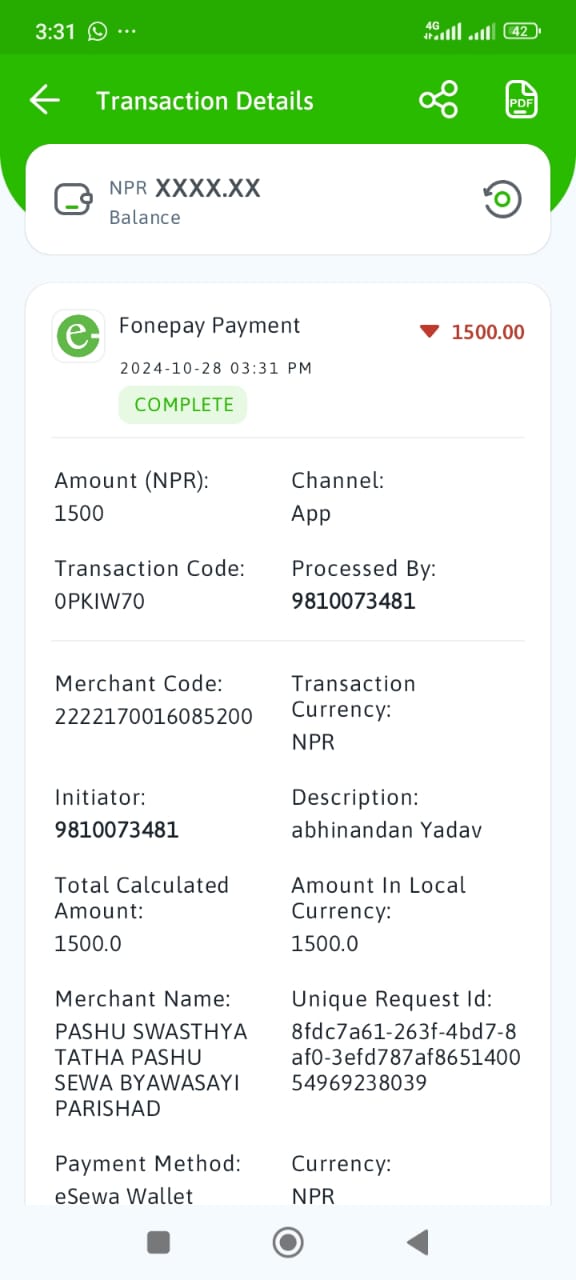Tap the Transaction Code 0PKIW70
This screenshot has width=576, height=1280.
pyautogui.click(x=99, y=601)
